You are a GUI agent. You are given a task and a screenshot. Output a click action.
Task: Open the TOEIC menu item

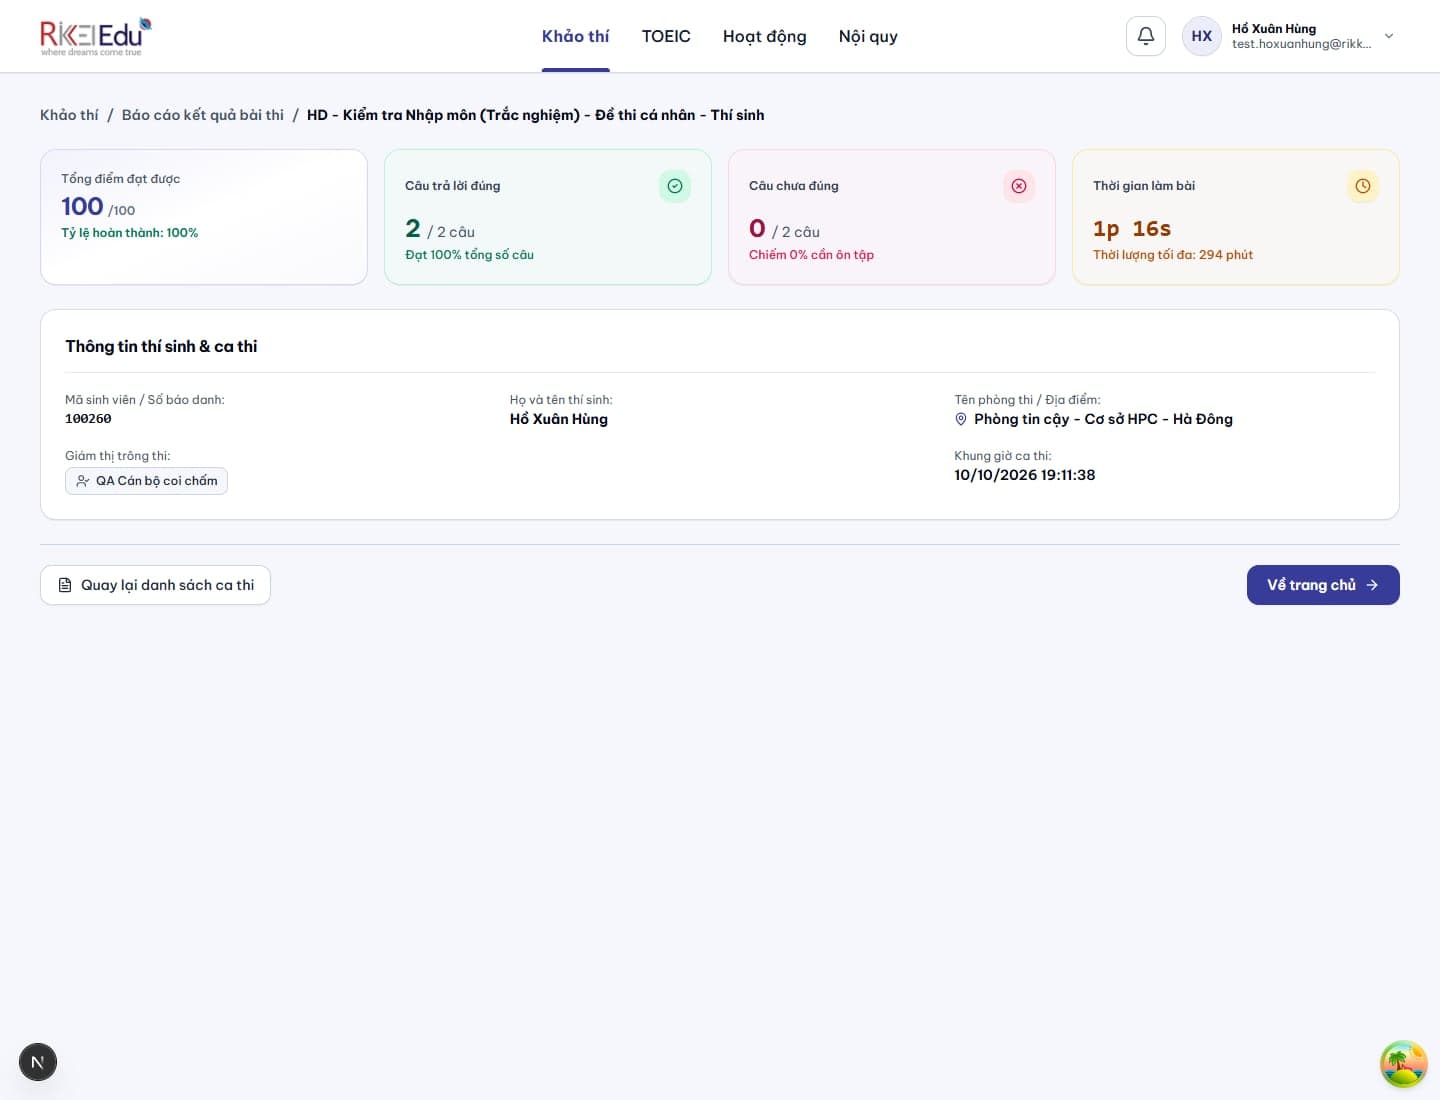pos(666,36)
